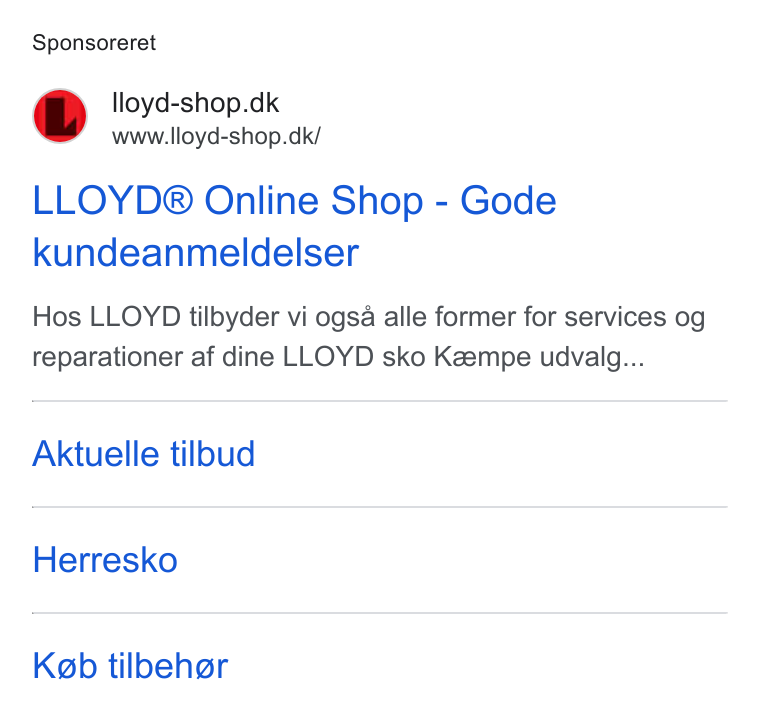Image resolution: width=760 pixels, height=718 pixels.
Task: Click the word tilbehør in the last sitelink
Action: 168,666
